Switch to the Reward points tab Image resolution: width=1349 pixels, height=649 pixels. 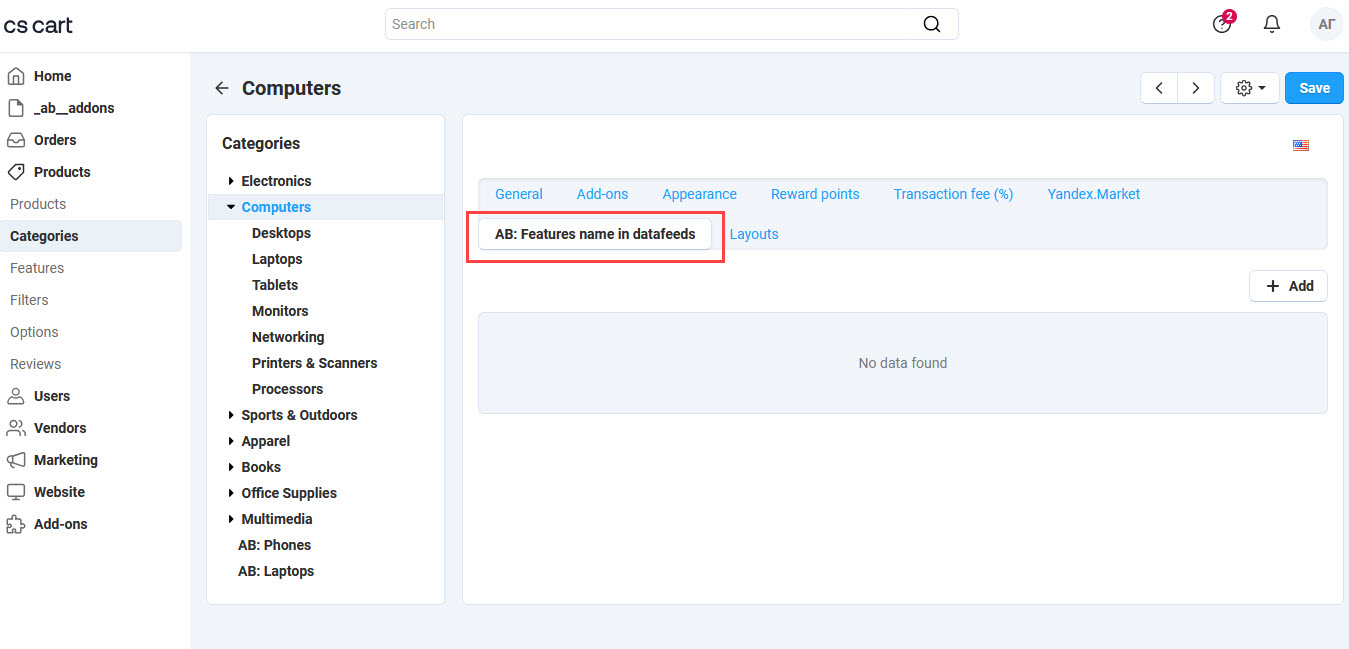pos(814,194)
